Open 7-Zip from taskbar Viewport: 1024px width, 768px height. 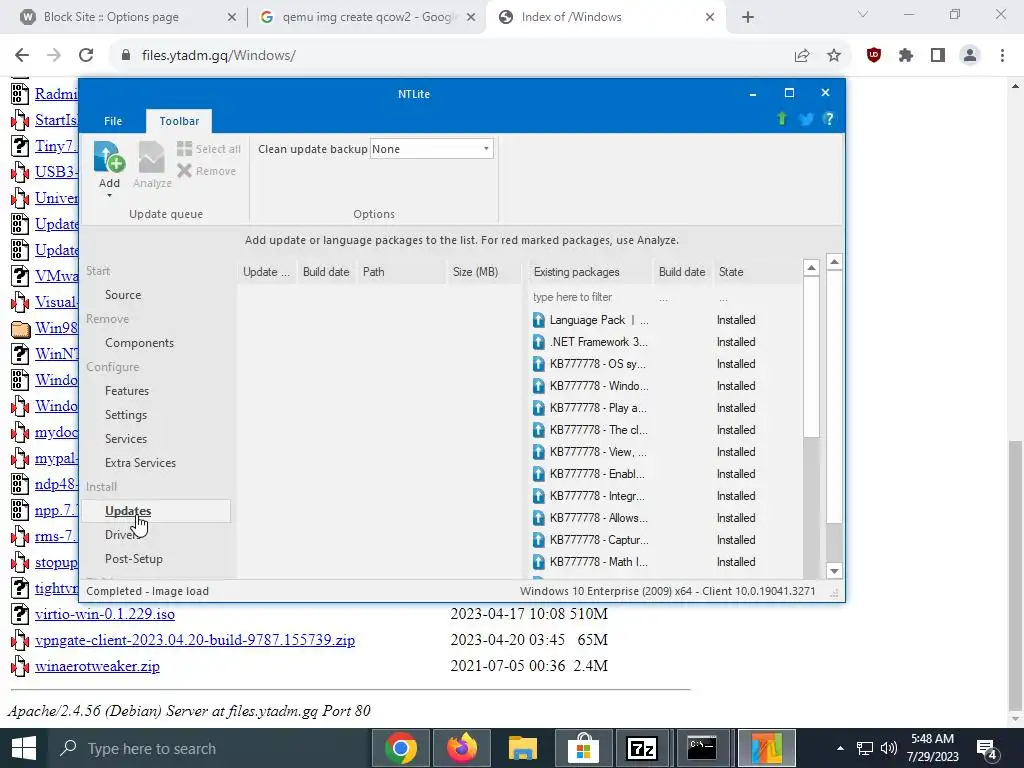[x=641, y=748]
